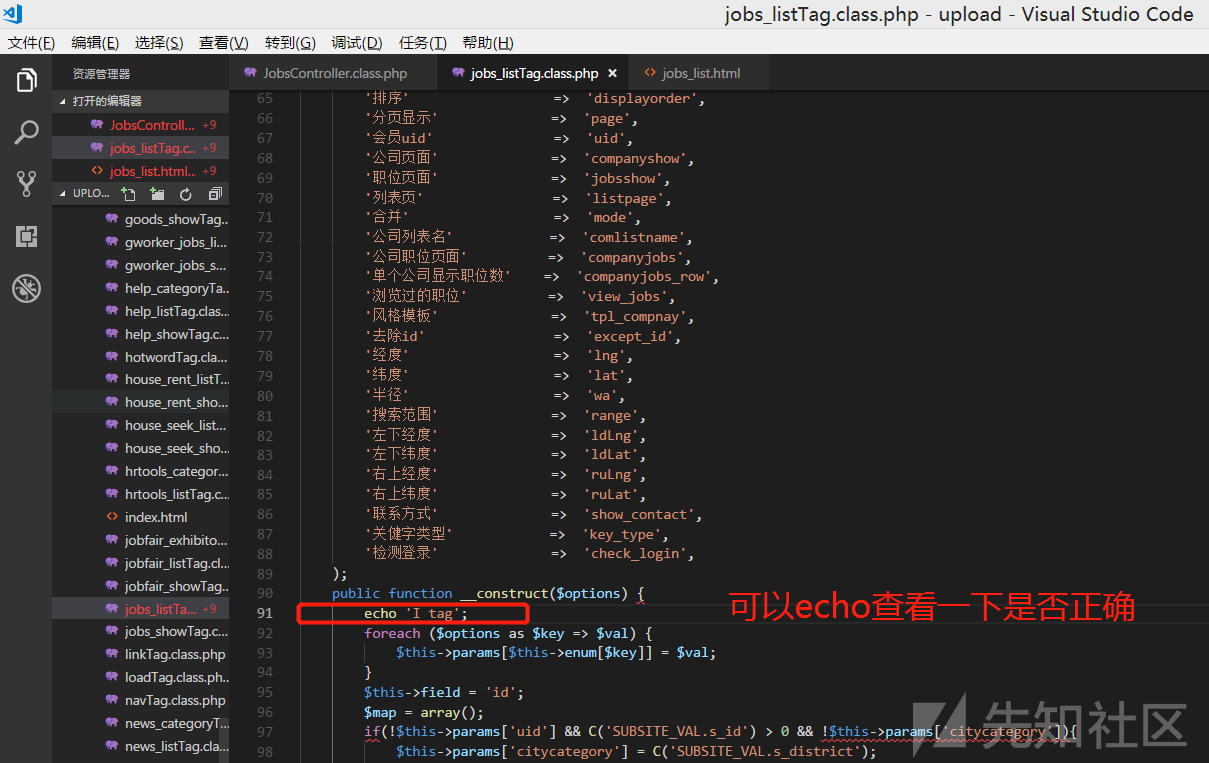The width and height of the screenshot is (1209, 763).
Task: Open the Source Control view
Action: point(26,184)
